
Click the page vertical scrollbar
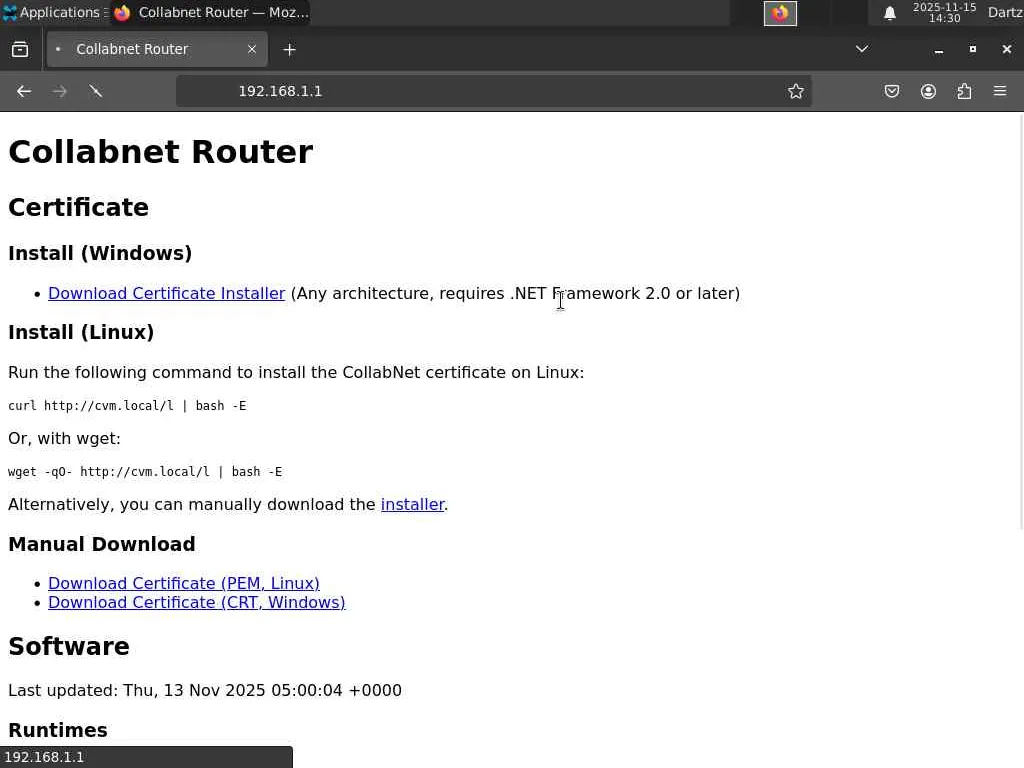[x=1021, y=320]
